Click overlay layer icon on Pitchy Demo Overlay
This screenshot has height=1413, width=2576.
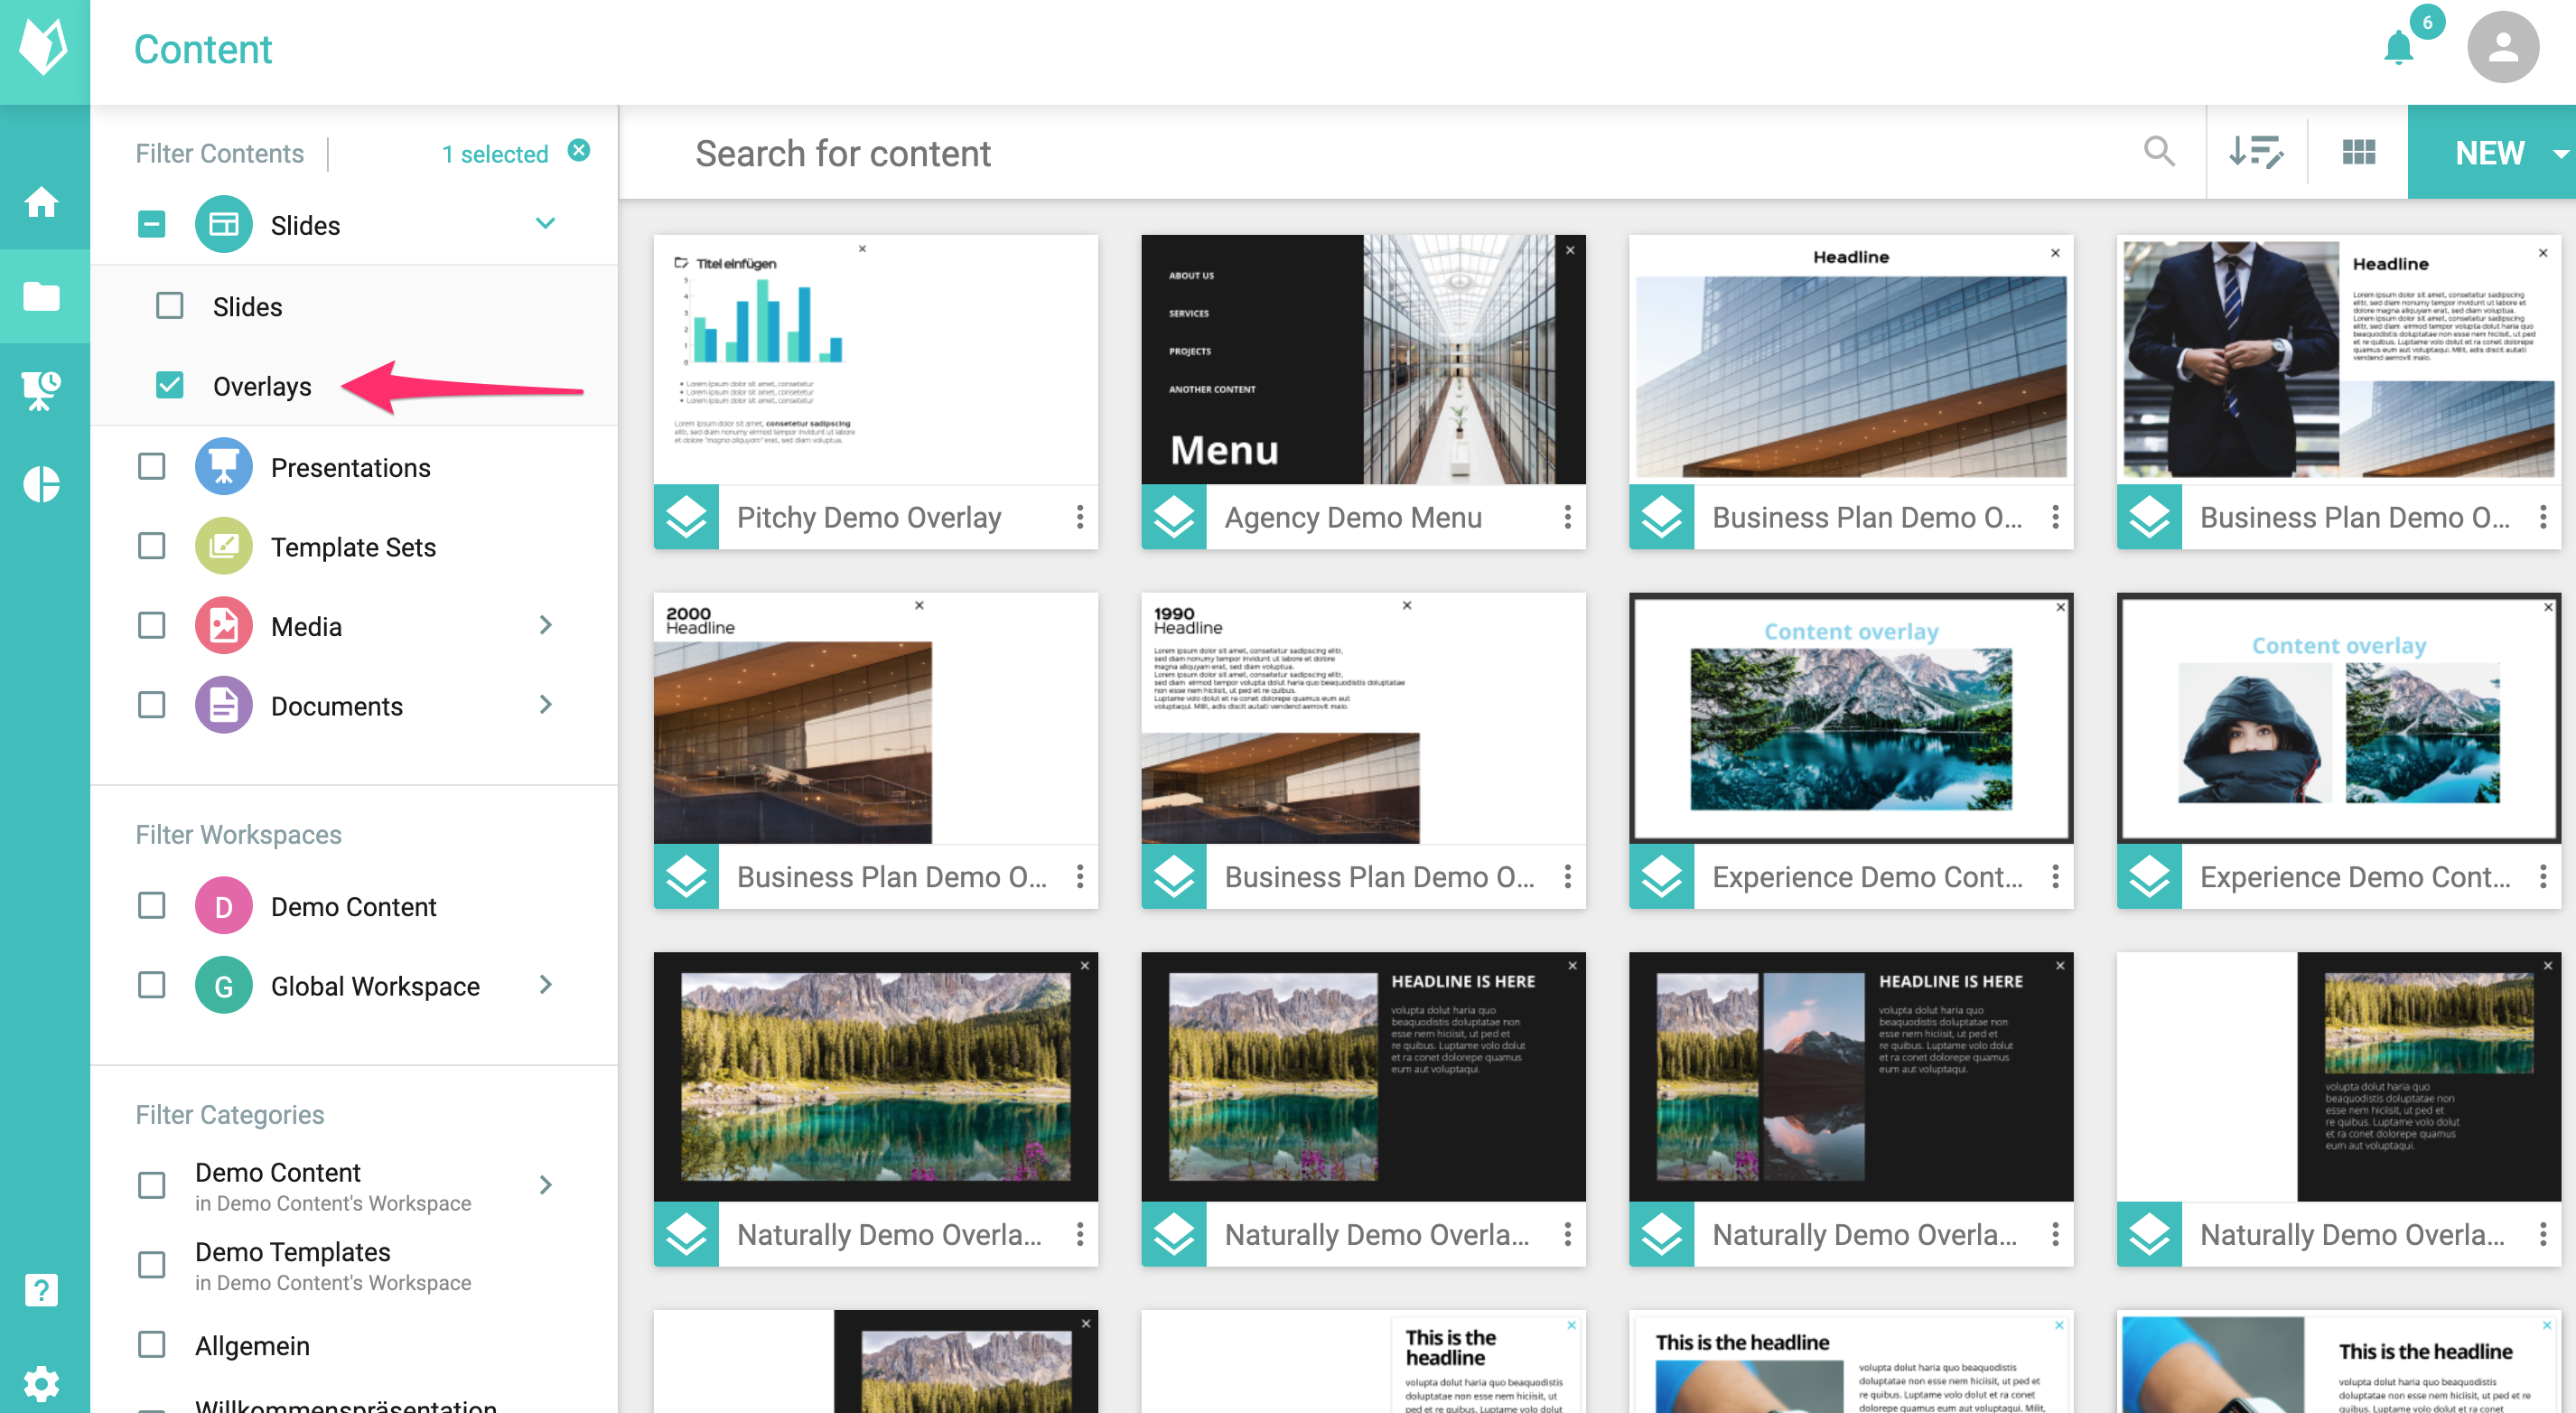tap(687, 517)
